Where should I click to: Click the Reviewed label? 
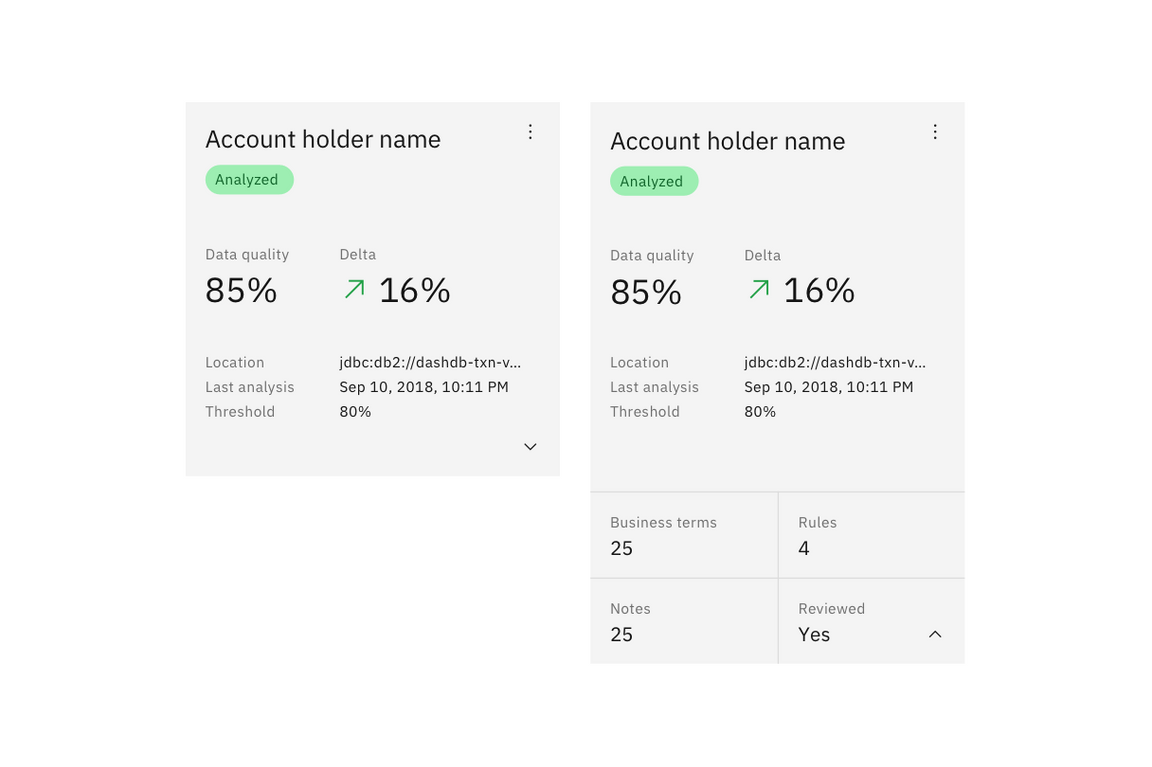(831, 608)
